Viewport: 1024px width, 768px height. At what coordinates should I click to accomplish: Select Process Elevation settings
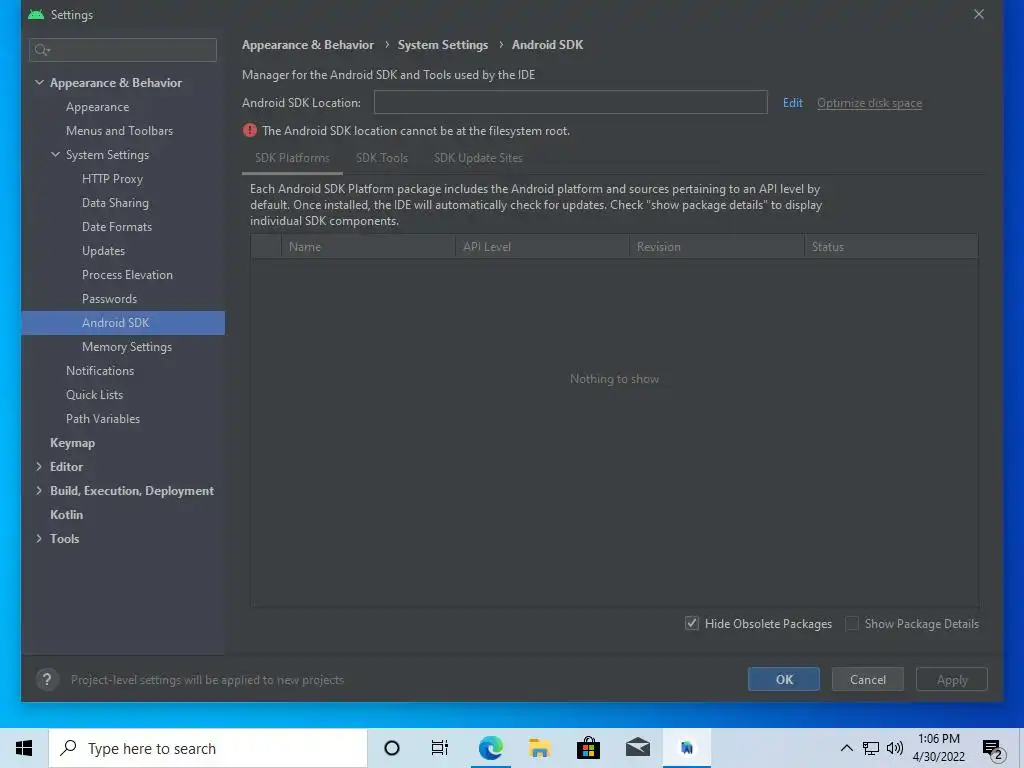coord(127,275)
